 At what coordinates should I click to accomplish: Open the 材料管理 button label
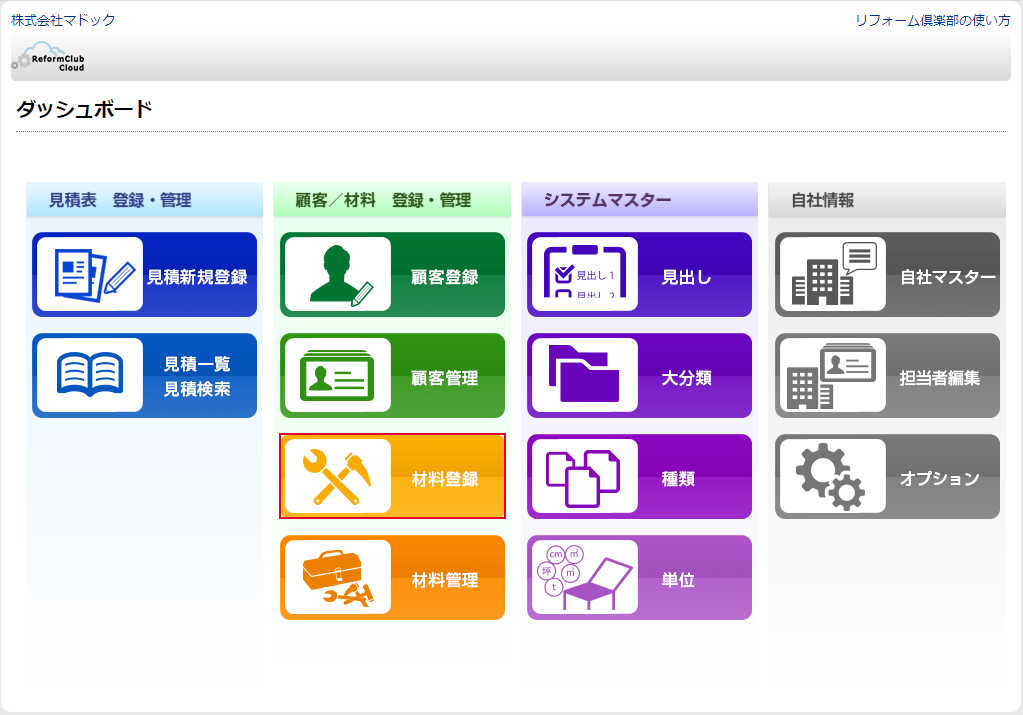tap(445, 580)
